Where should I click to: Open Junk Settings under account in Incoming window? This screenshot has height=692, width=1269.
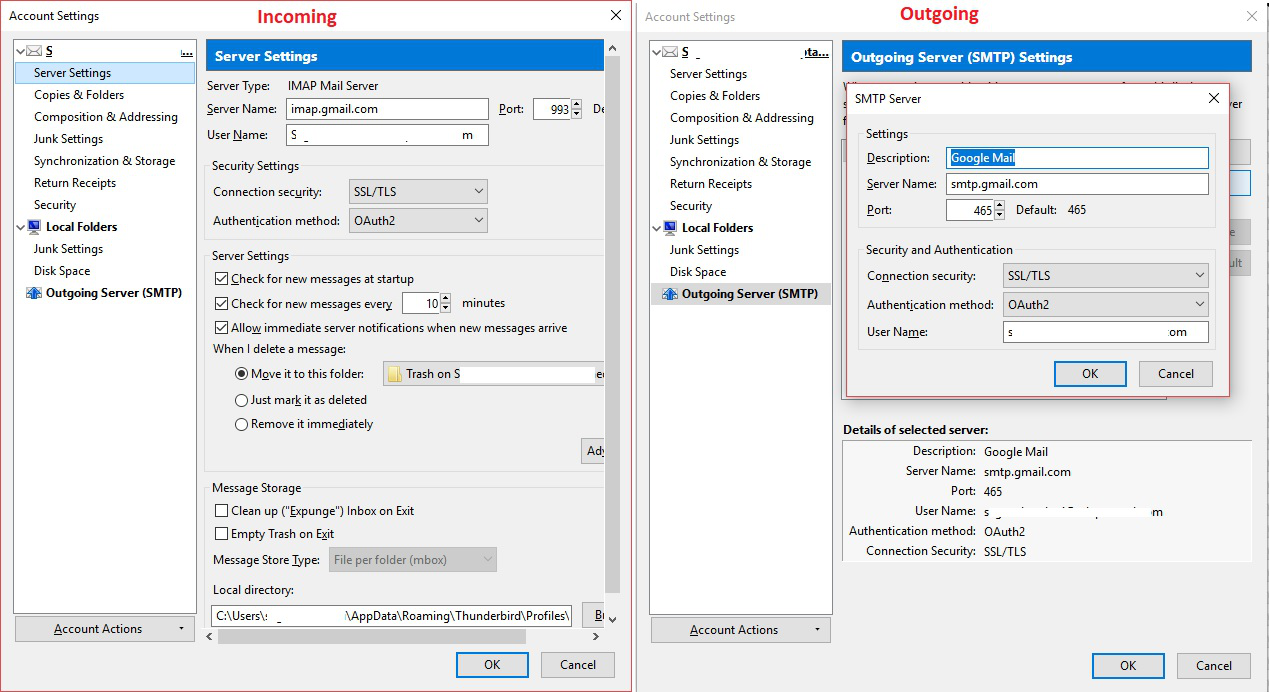point(68,139)
